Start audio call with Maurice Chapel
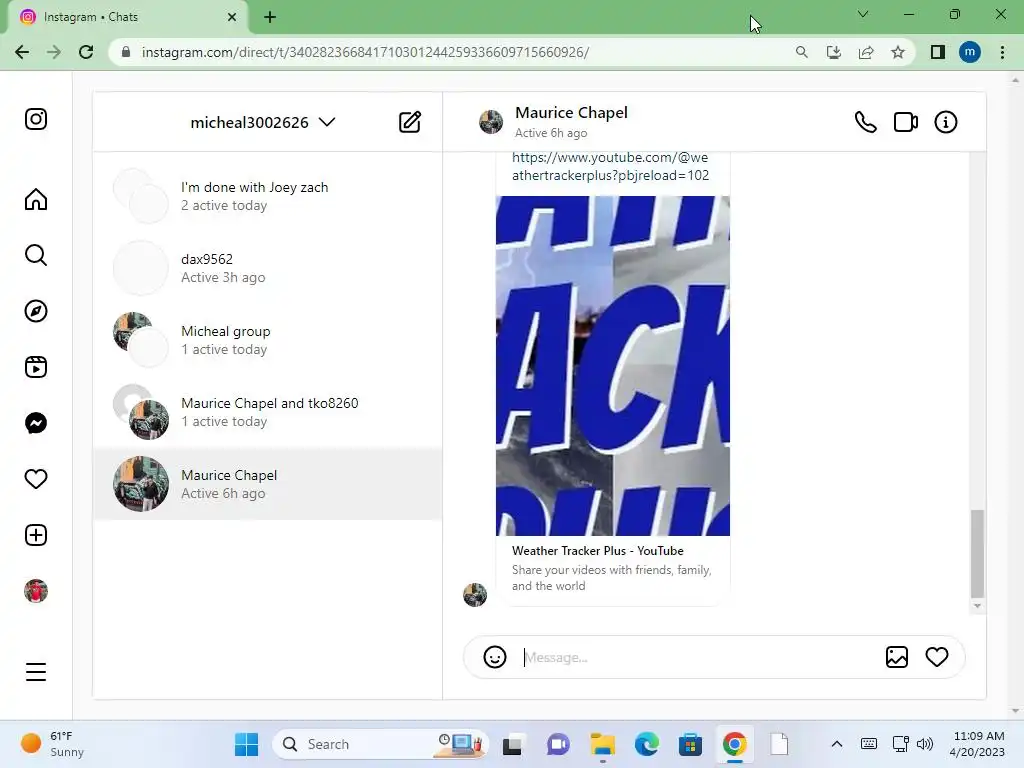 click(x=865, y=122)
